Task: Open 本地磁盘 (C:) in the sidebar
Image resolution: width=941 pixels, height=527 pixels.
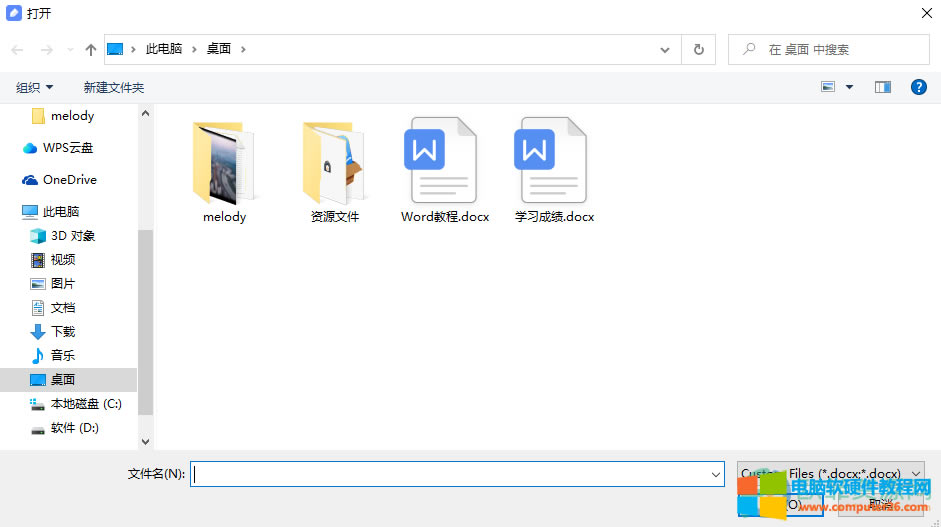Action: tap(85, 404)
